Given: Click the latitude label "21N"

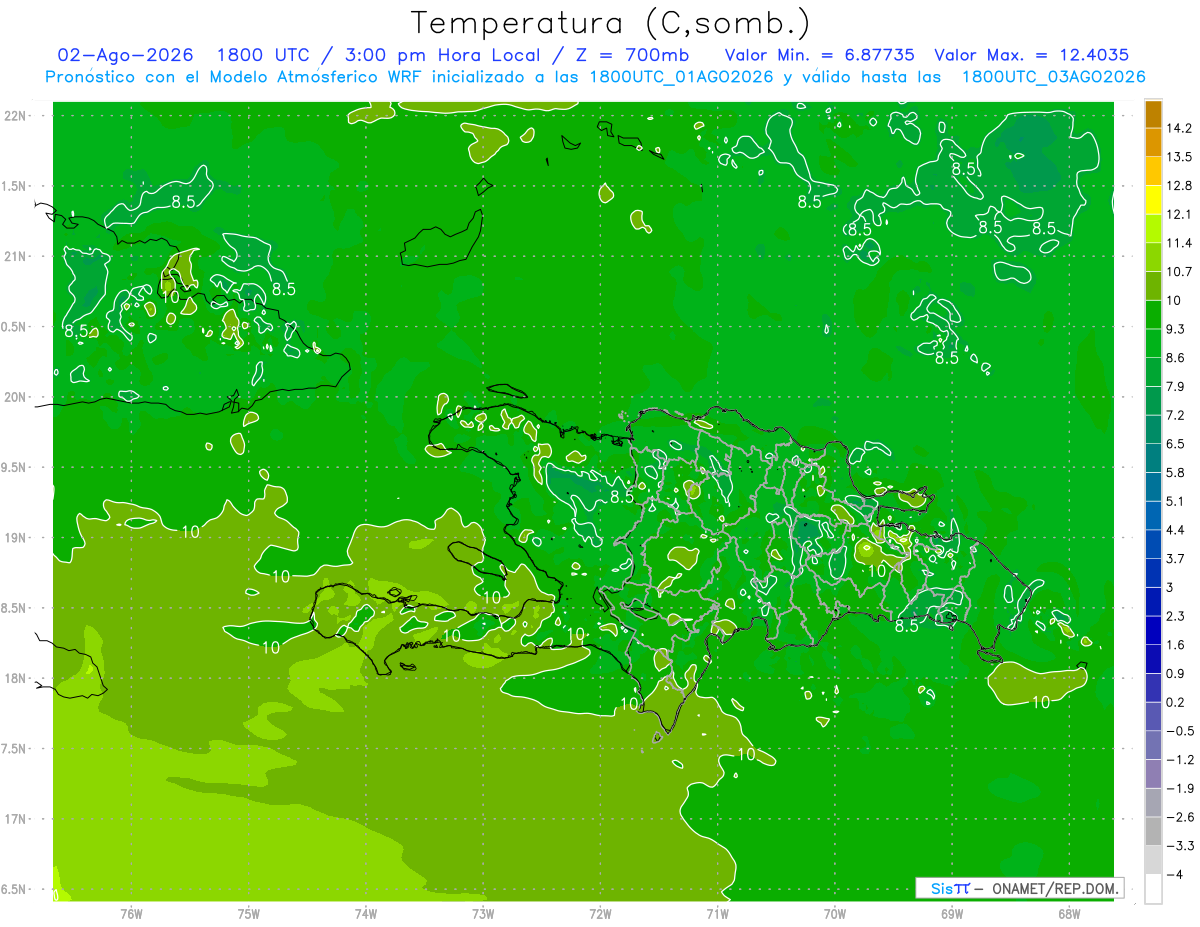Looking at the screenshot, I should tap(15, 256).
